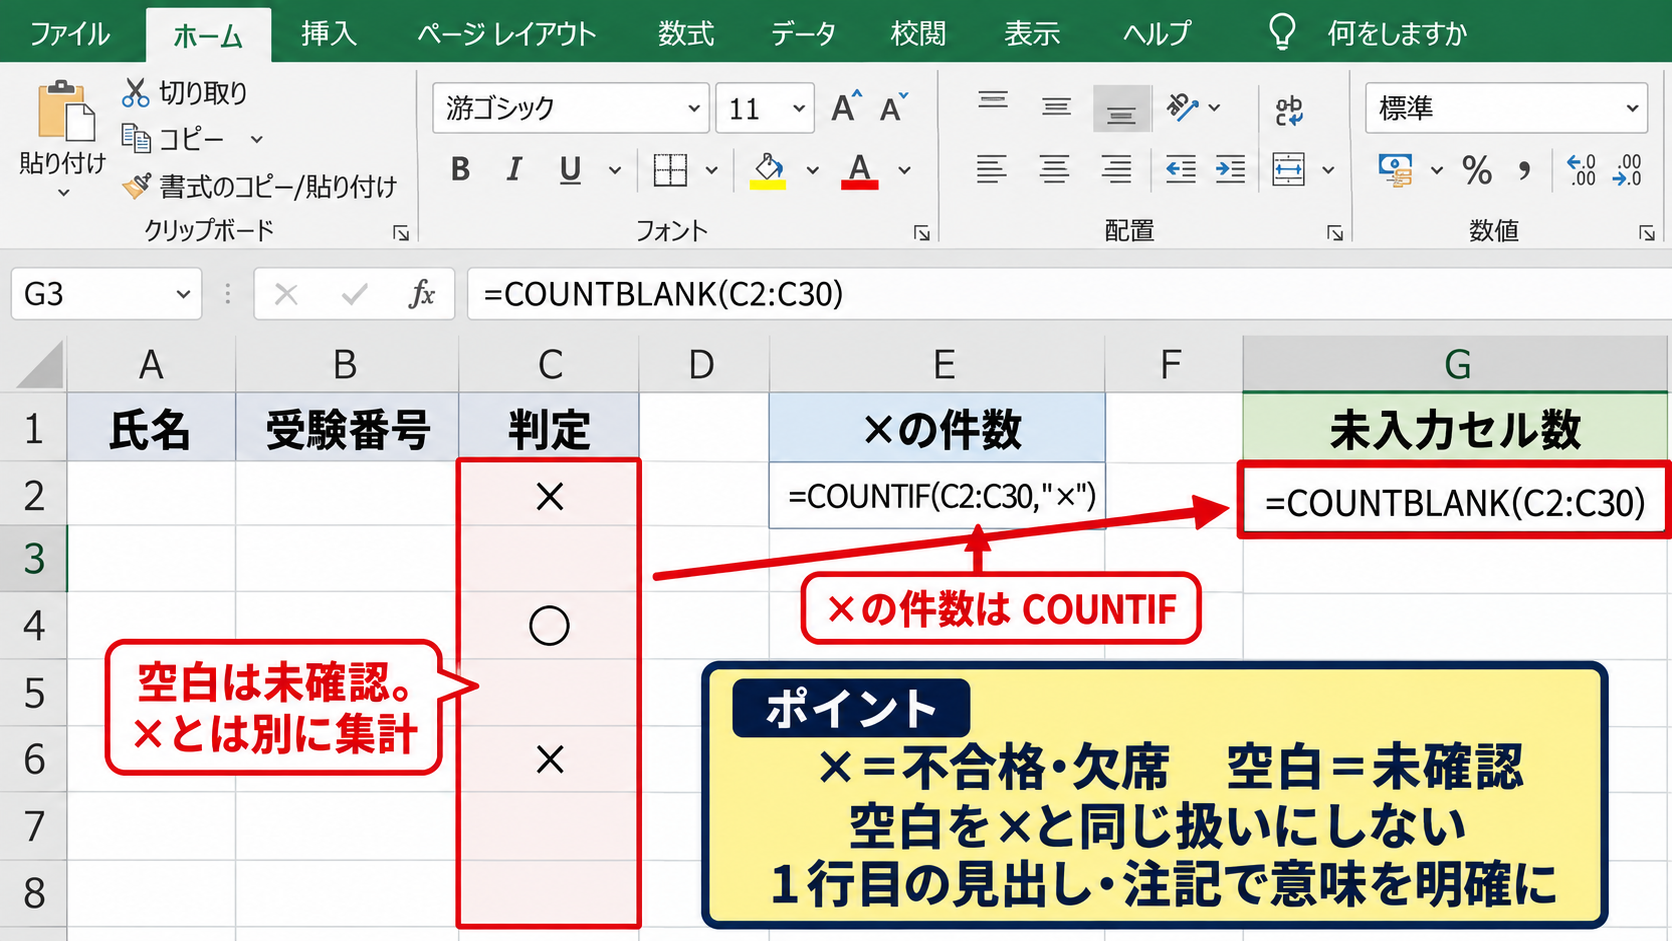This screenshot has height=941, width=1672.
Task: Open the font name 游ゴシック dropdown
Action: point(693,108)
